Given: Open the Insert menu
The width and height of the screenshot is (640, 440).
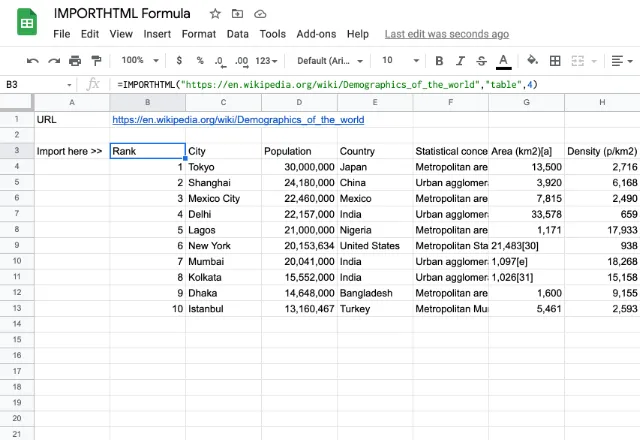Looking at the screenshot, I should click(157, 34).
